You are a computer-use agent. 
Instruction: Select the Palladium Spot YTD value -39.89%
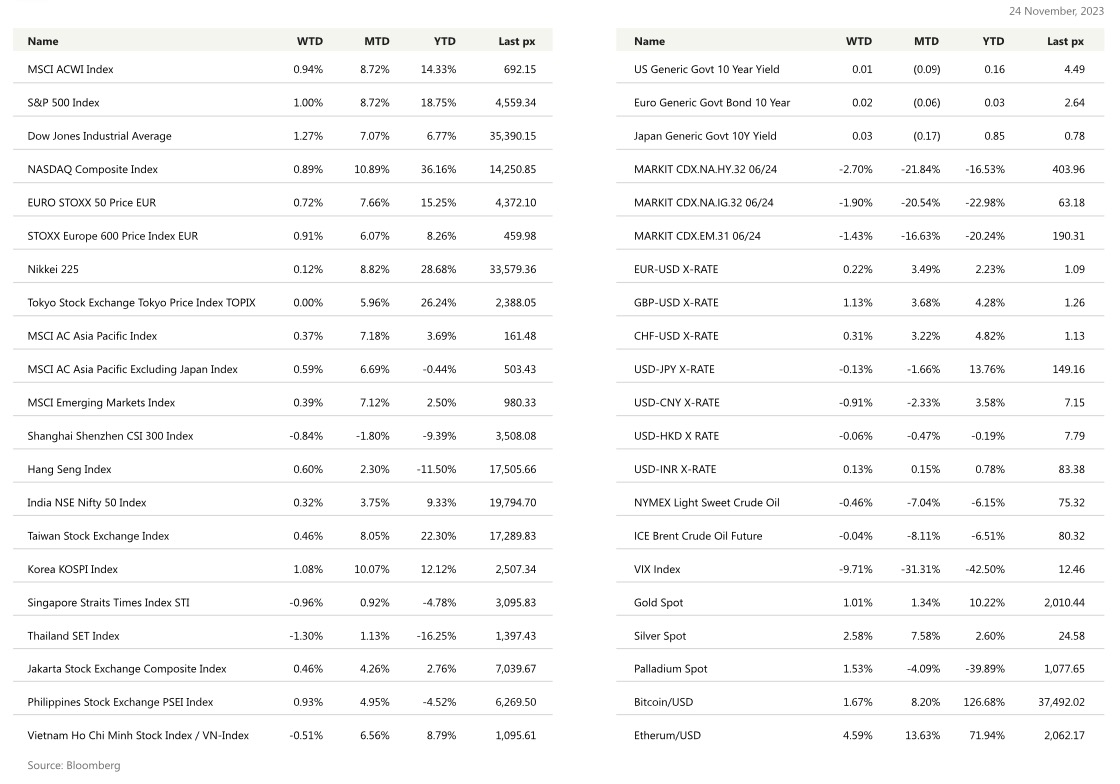[984, 669]
